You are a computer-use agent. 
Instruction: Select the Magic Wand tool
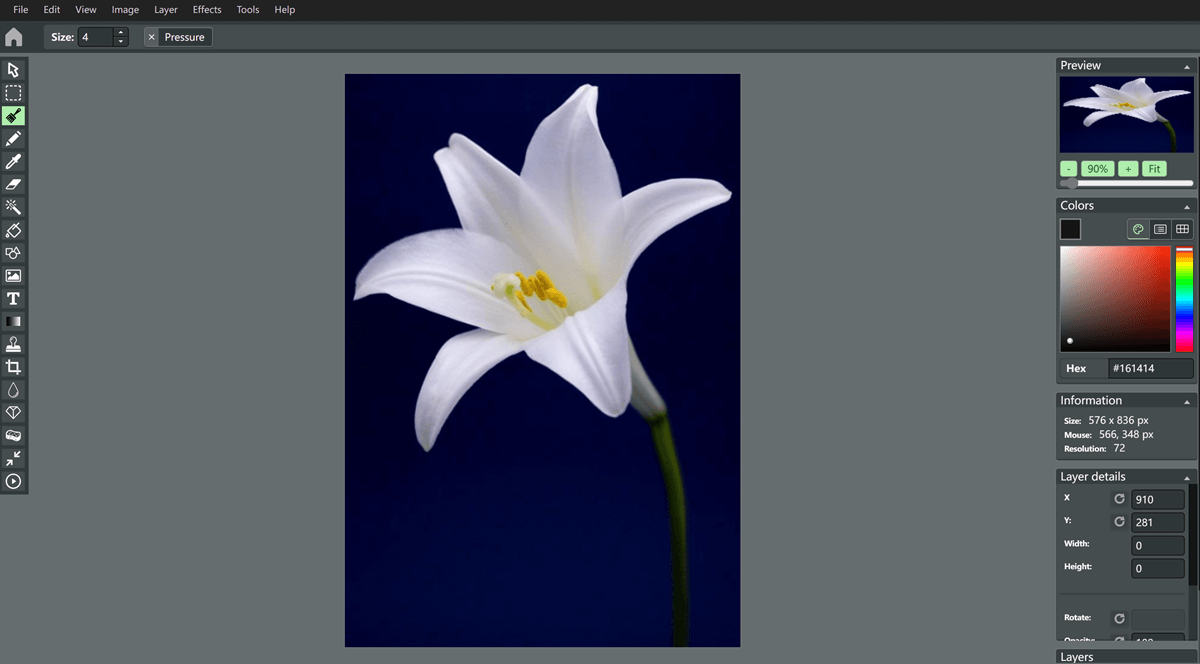(14, 207)
